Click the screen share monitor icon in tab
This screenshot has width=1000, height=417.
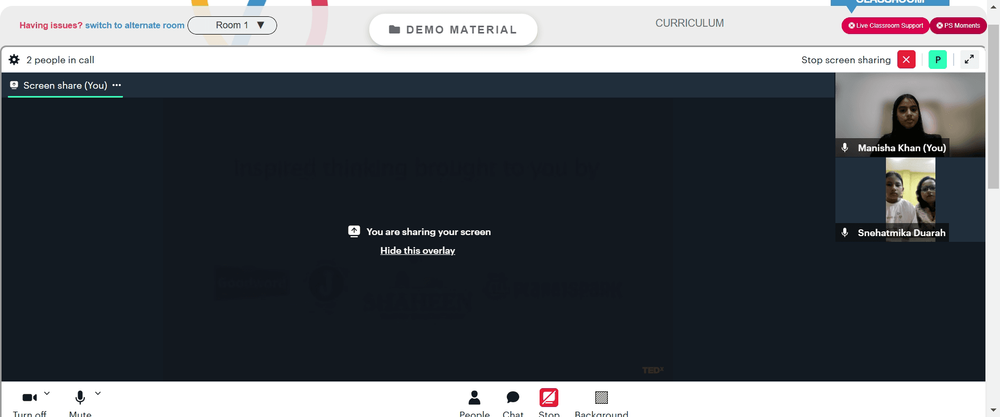pos(14,85)
